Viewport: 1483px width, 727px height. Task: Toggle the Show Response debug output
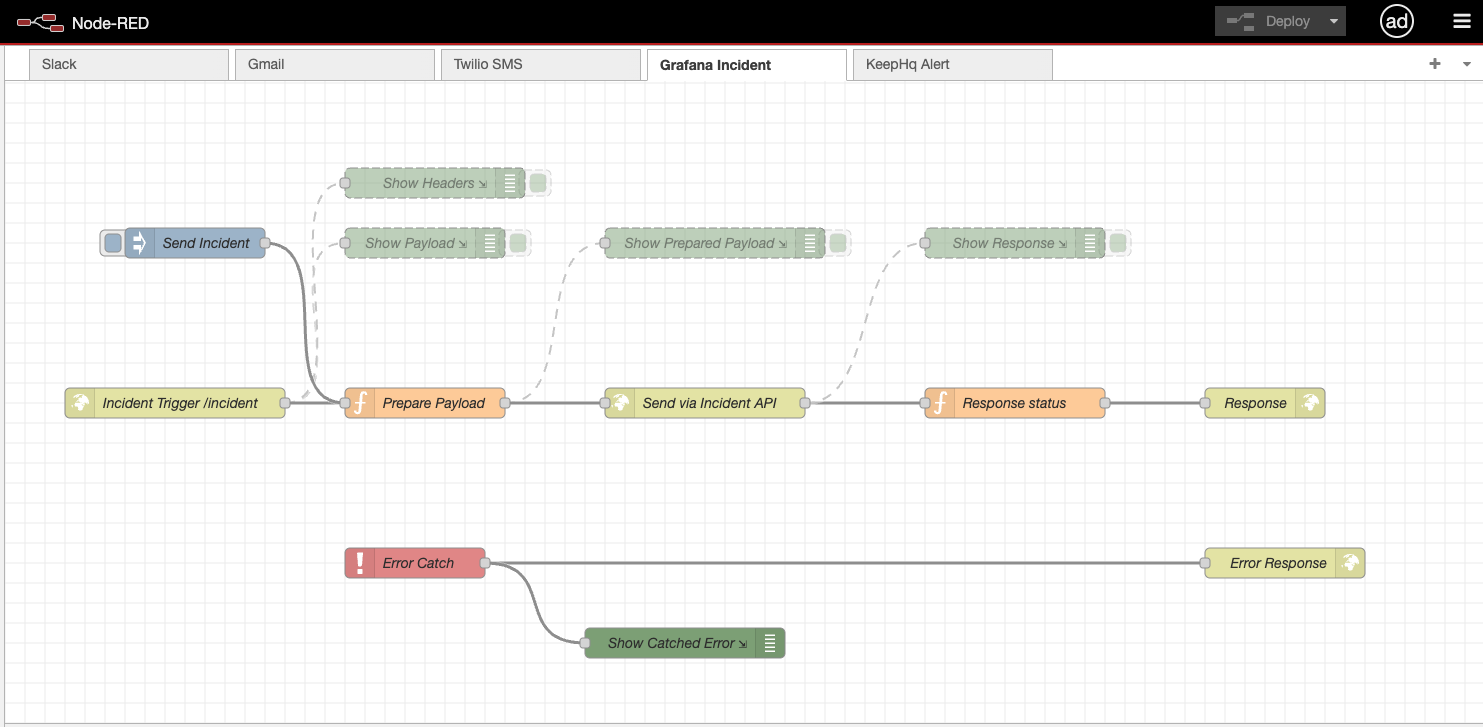coord(1118,243)
